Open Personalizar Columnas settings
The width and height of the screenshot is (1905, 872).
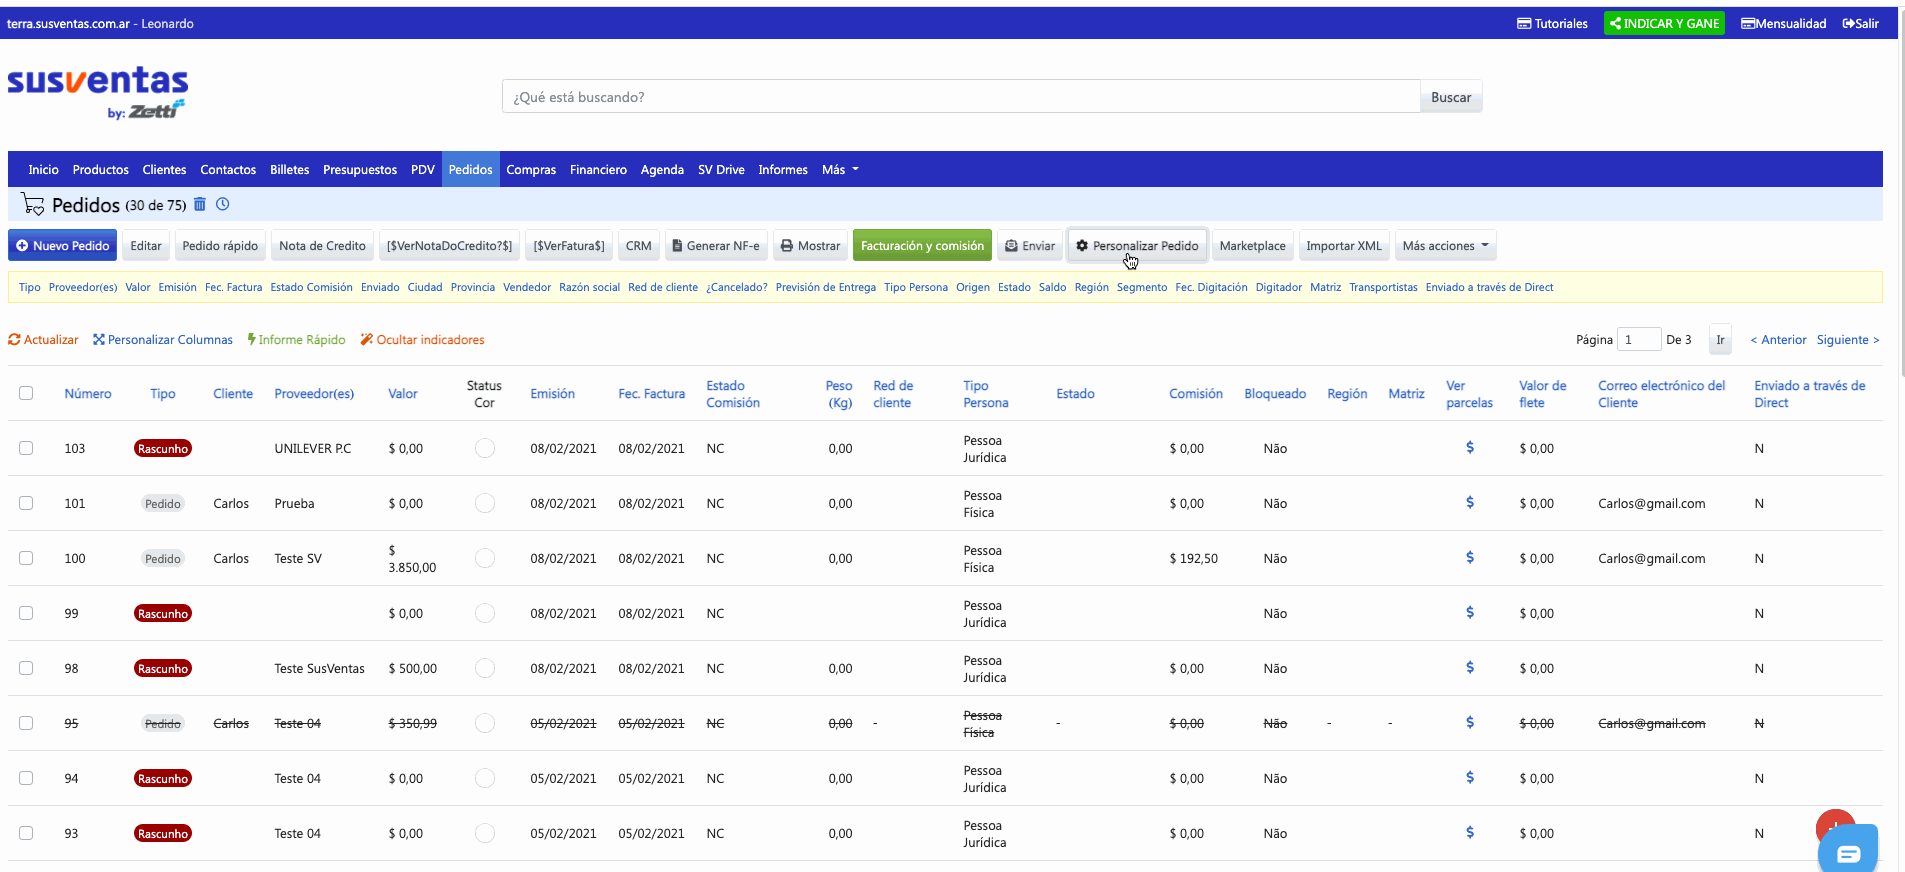[x=163, y=340]
